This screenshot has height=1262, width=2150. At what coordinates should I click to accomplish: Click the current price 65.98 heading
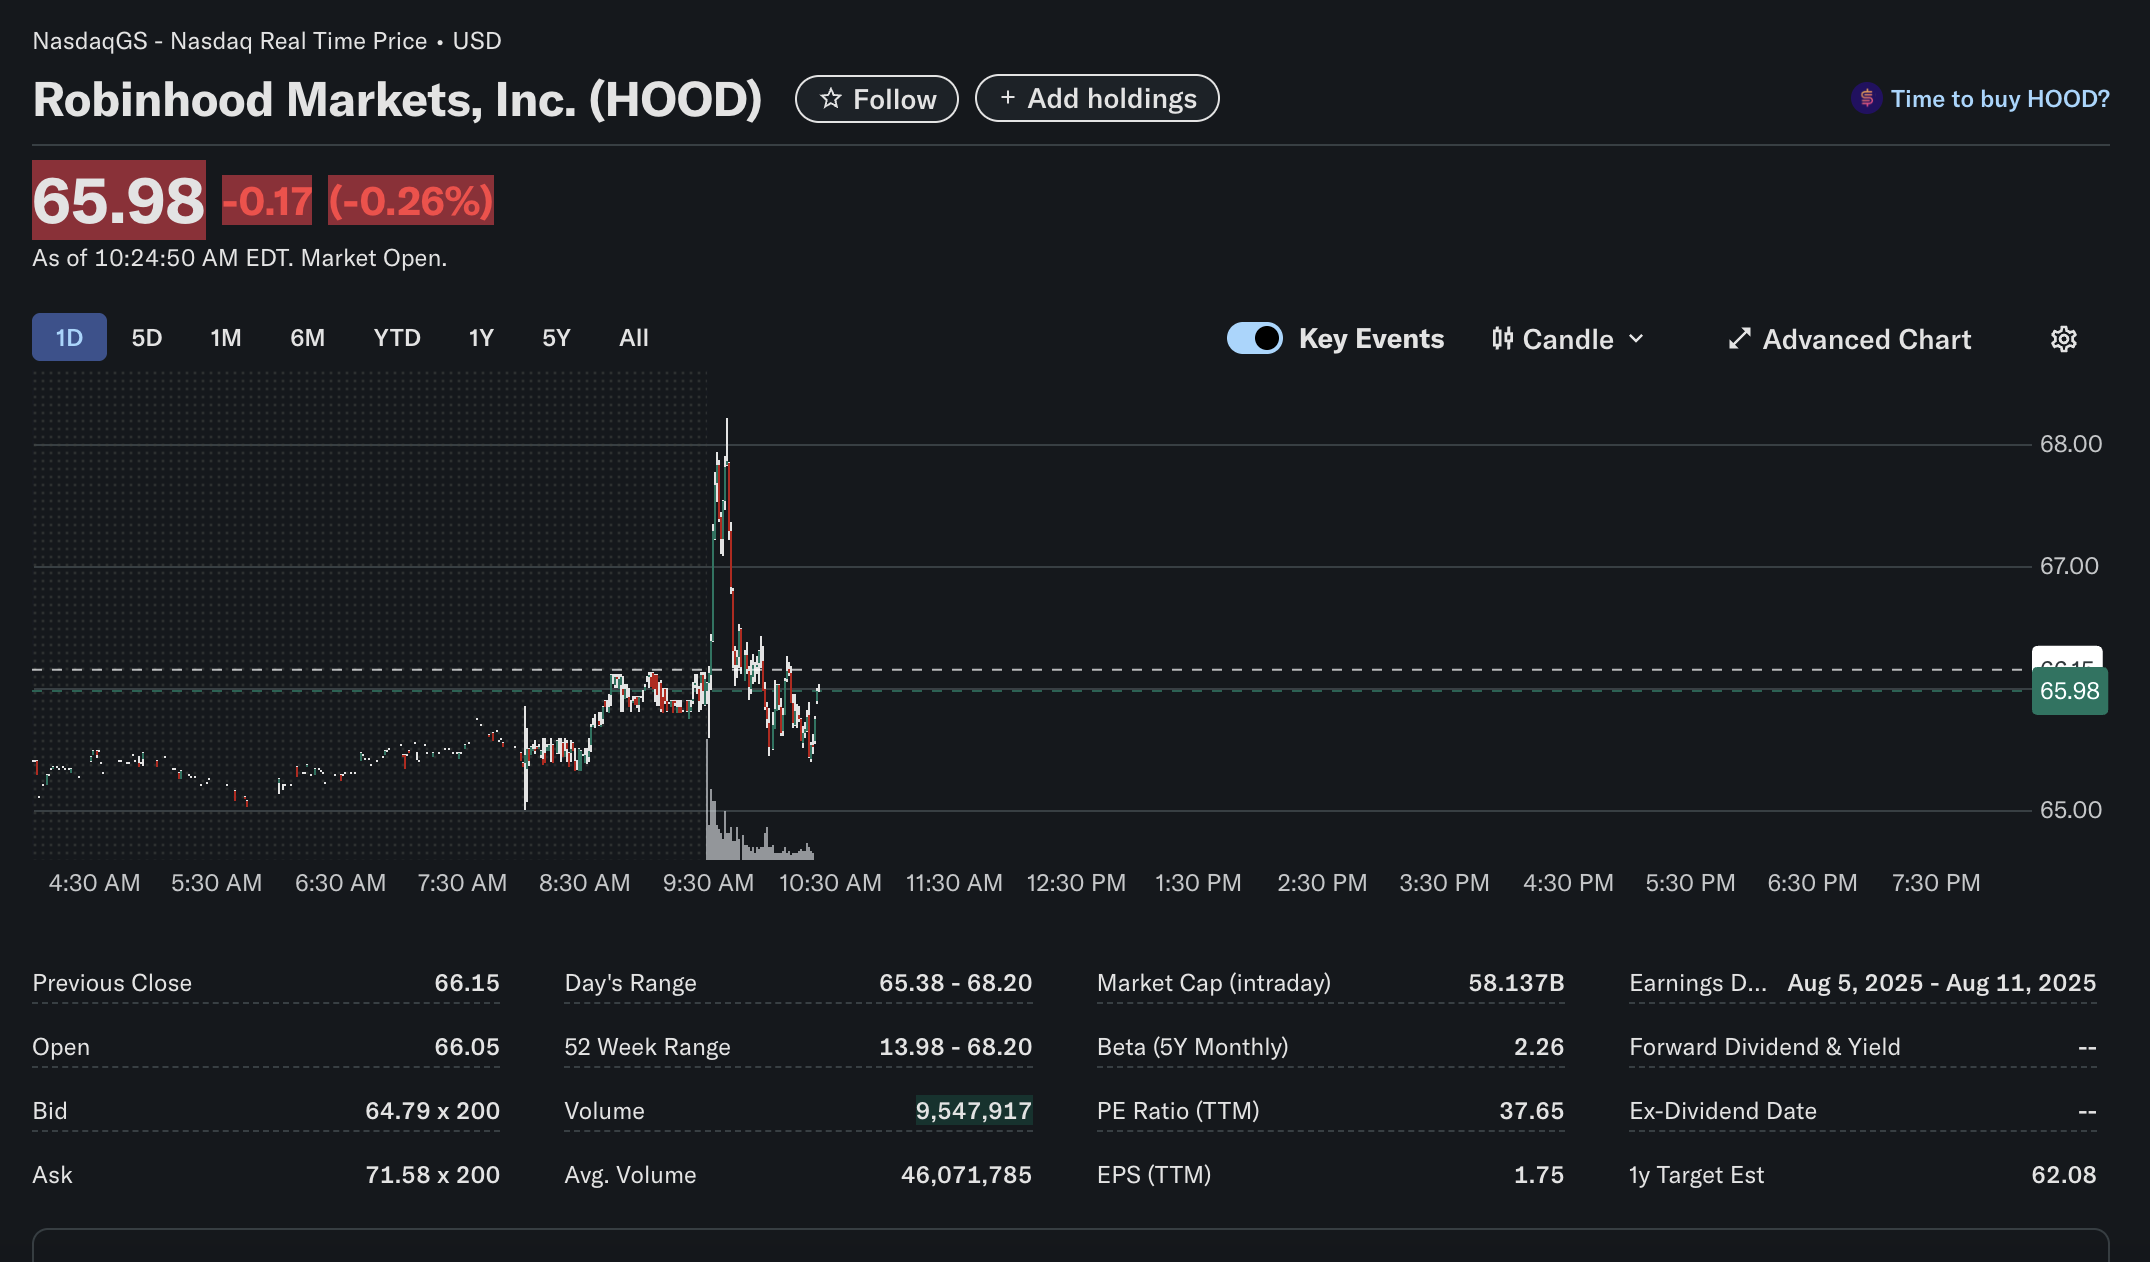coord(119,200)
